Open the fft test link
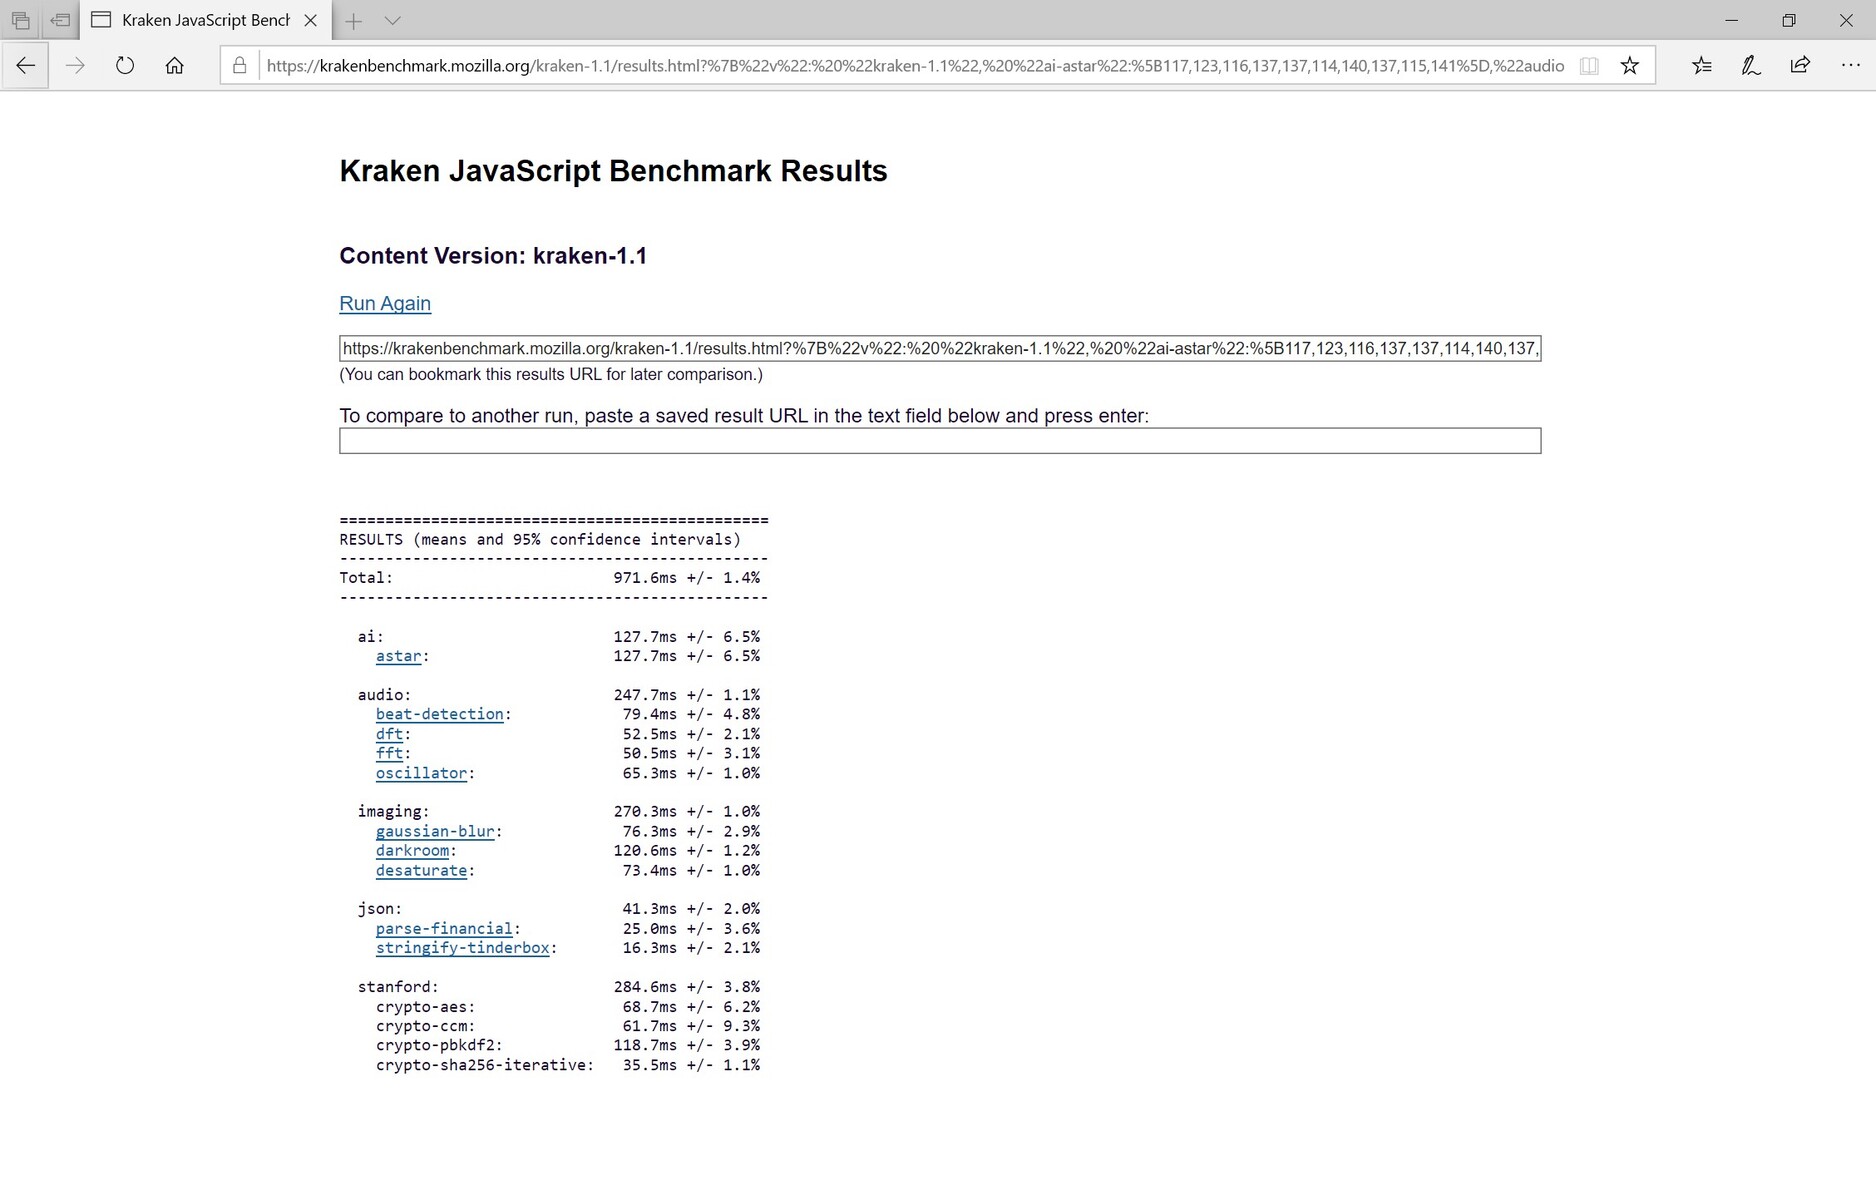Screen dimensions: 1876x1200 [389, 753]
